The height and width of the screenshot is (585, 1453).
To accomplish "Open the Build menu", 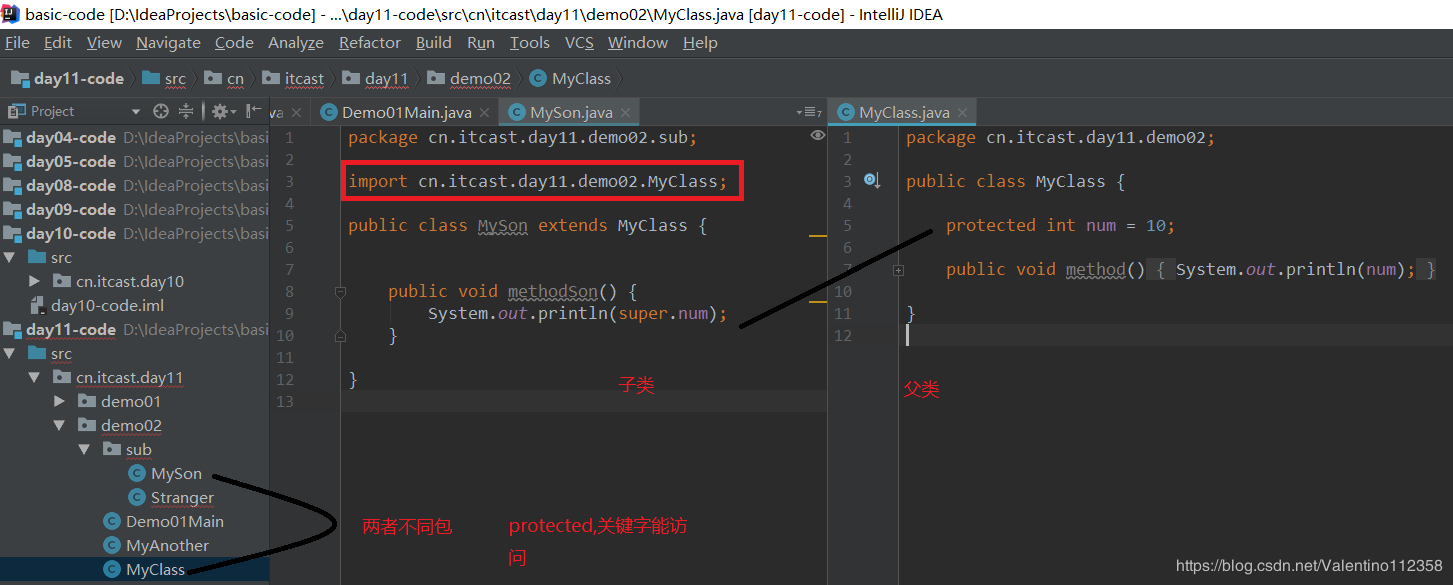I will (434, 43).
